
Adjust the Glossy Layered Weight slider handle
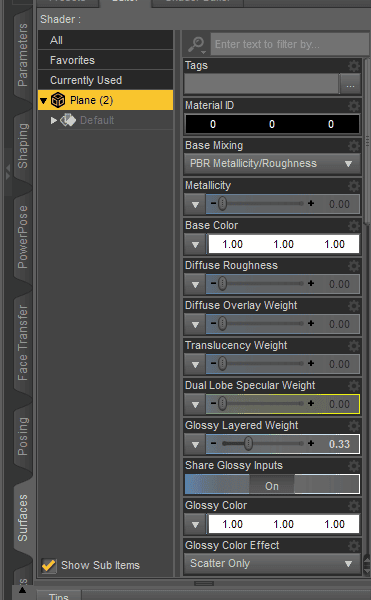click(249, 444)
